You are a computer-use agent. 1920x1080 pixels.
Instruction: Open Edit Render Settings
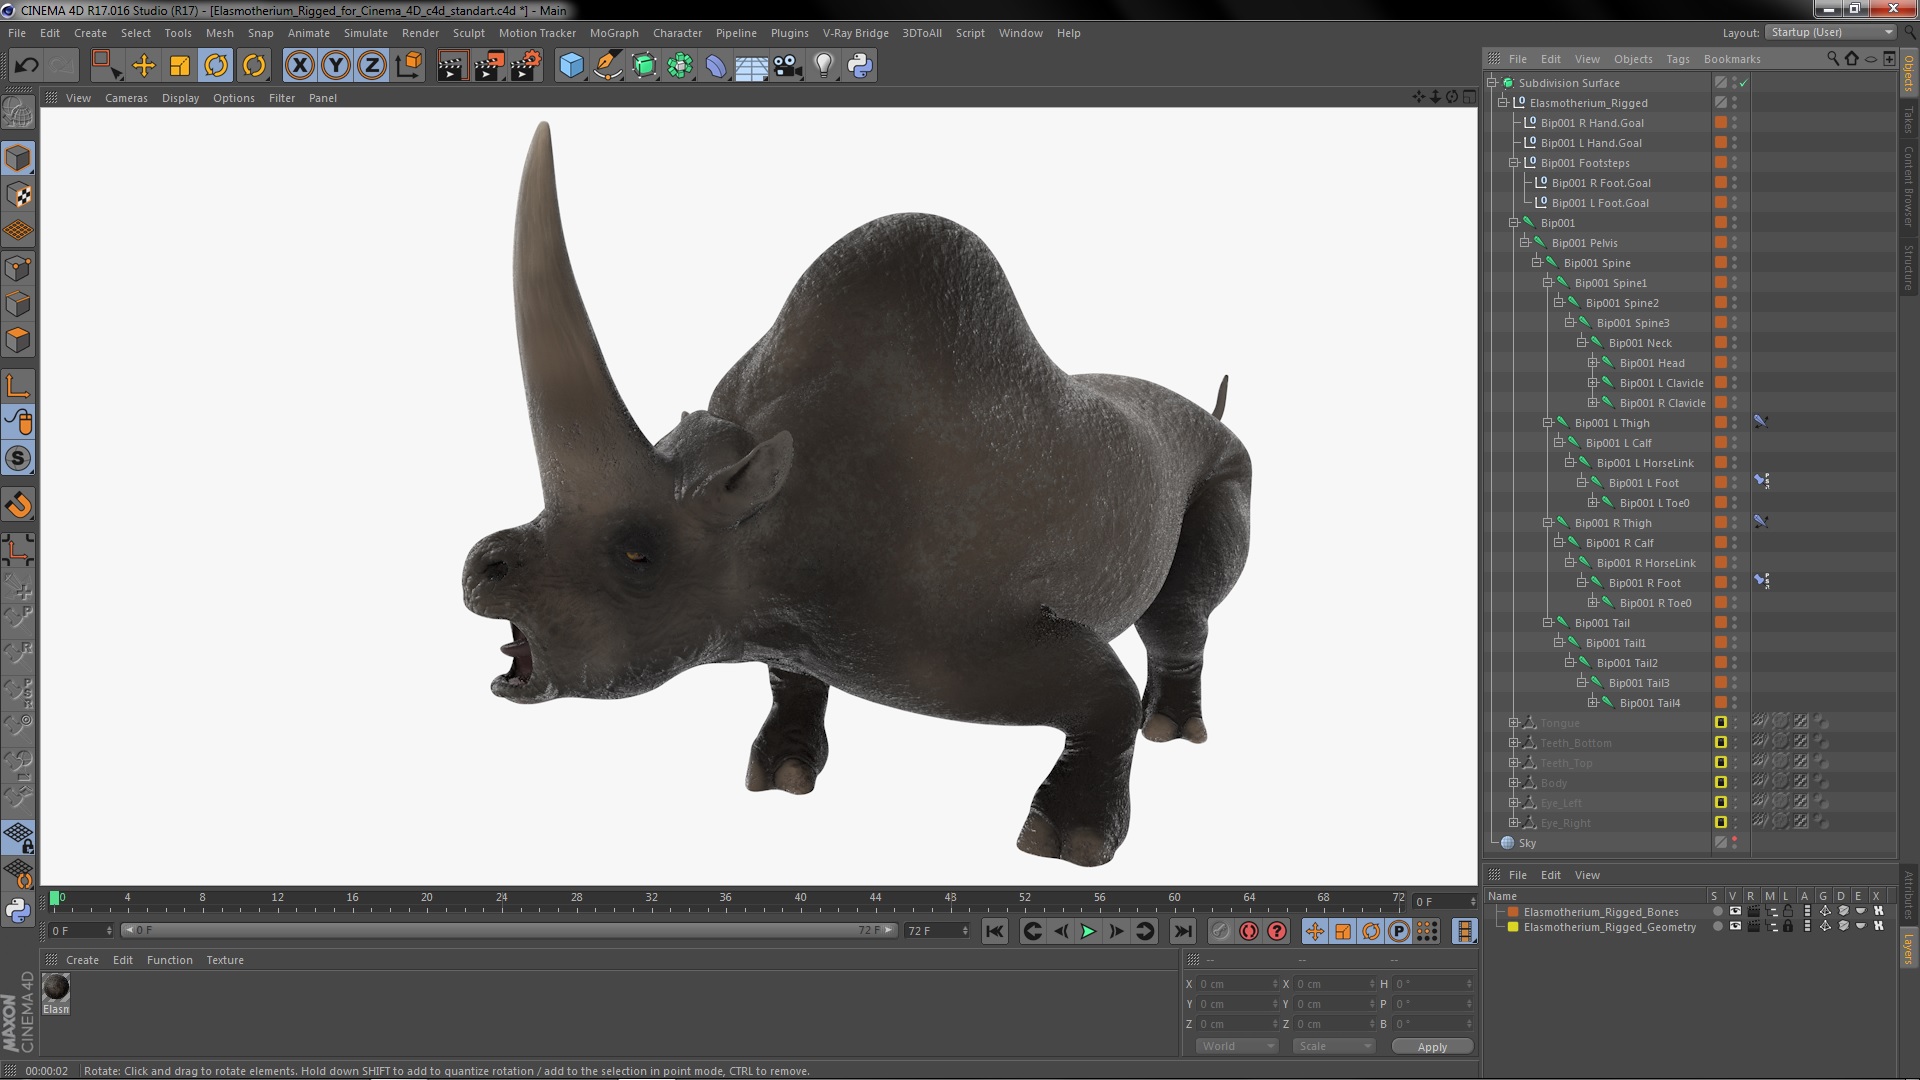point(526,66)
